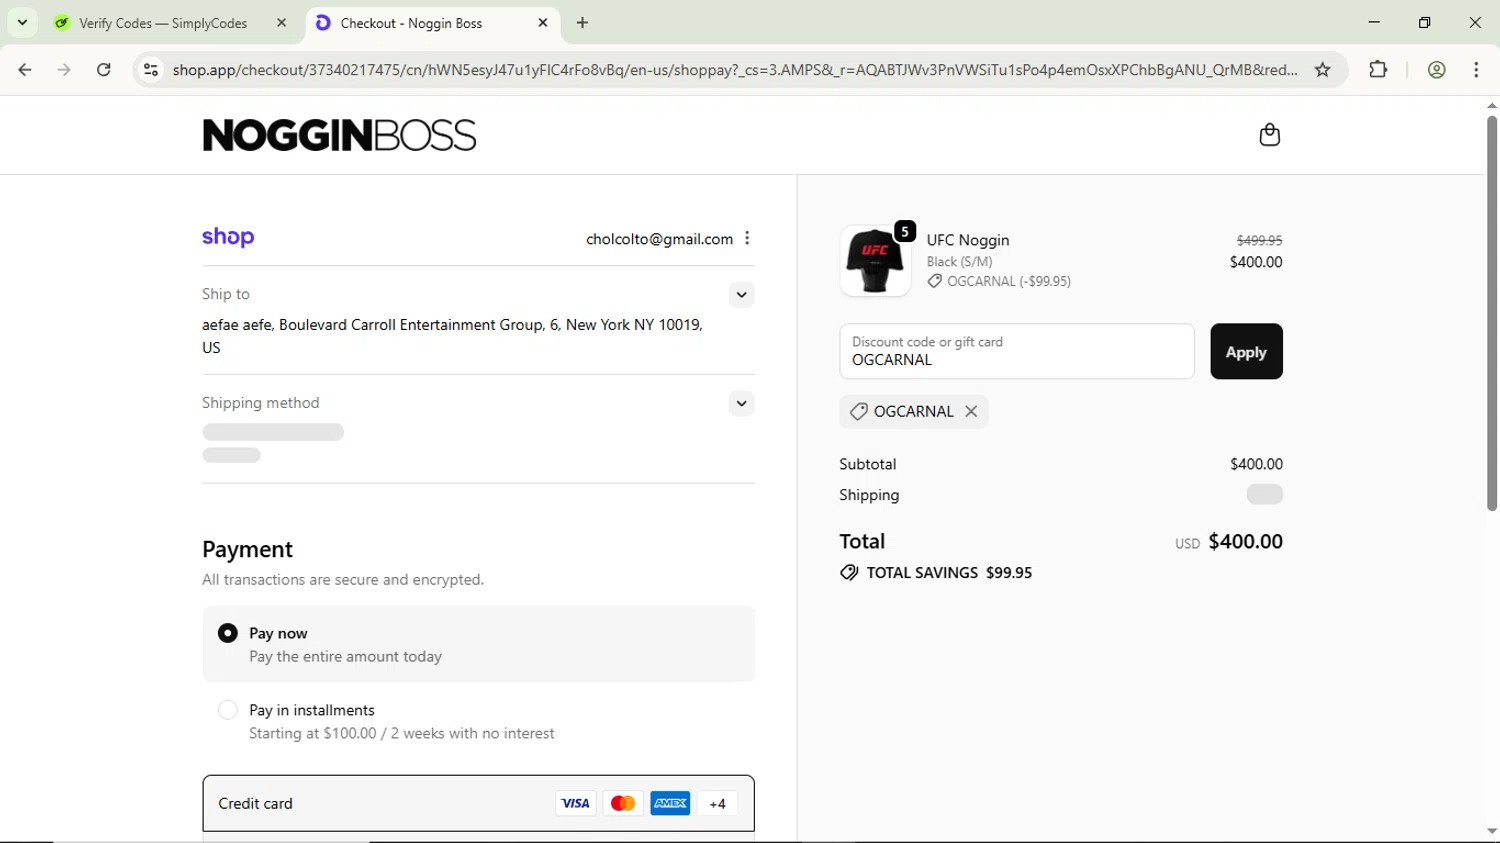
Task: Click the Subtotal $400.00 value
Action: point(1256,464)
